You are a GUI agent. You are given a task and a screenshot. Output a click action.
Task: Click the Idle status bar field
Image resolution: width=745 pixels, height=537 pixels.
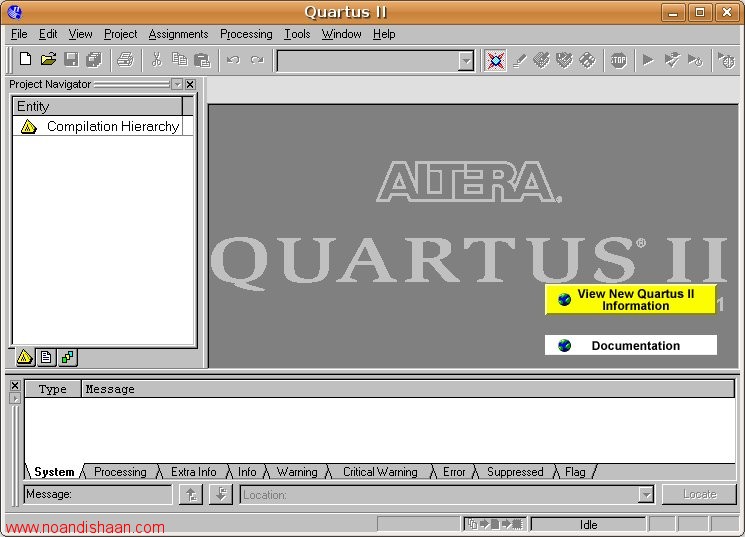(588, 525)
